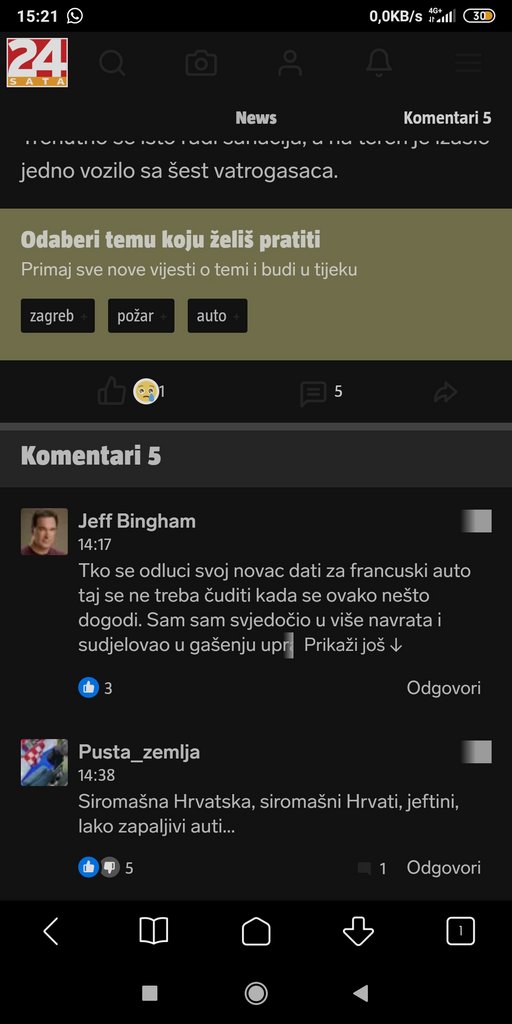The image size is (512, 1024).
Task: Like Jeff Bingham's comment
Action: pos(89,688)
